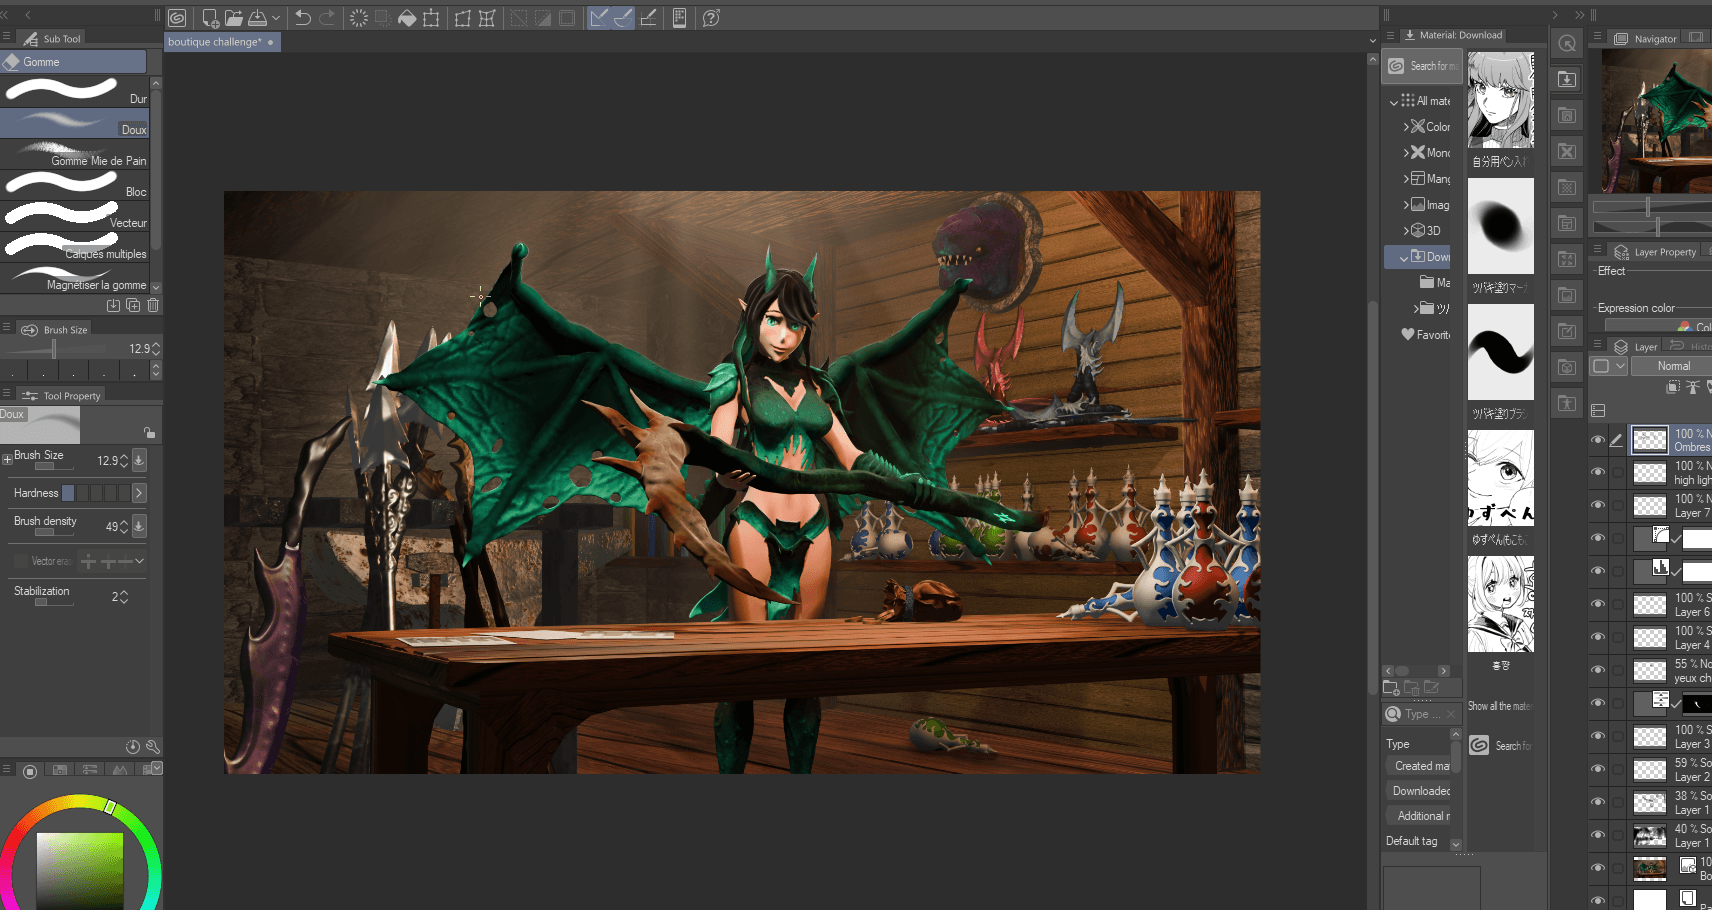
Task: Select the Vecteur eraser sub tool
Action: coord(75,215)
